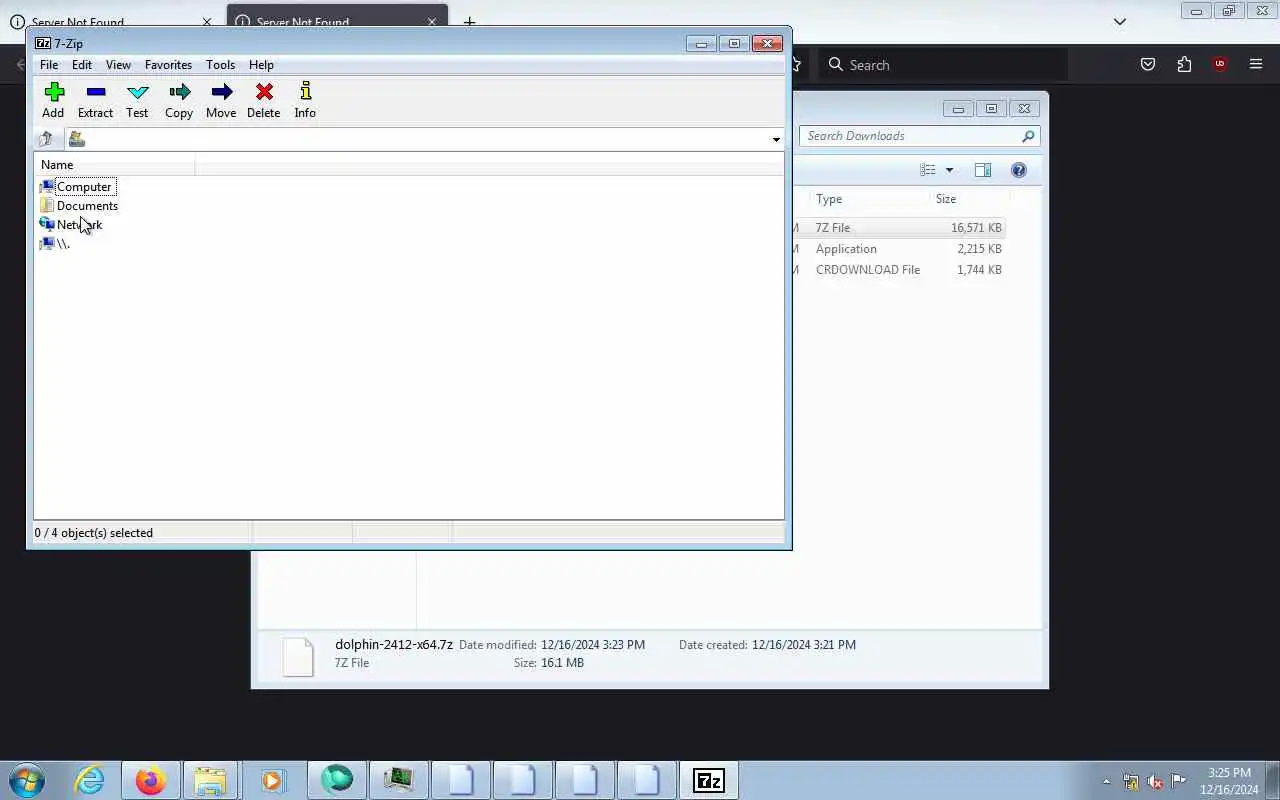The height and width of the screenshot is (800, 1280).
Task: Click the Size 16.1 MB value in details pane
Action: [x=562, y=663]
